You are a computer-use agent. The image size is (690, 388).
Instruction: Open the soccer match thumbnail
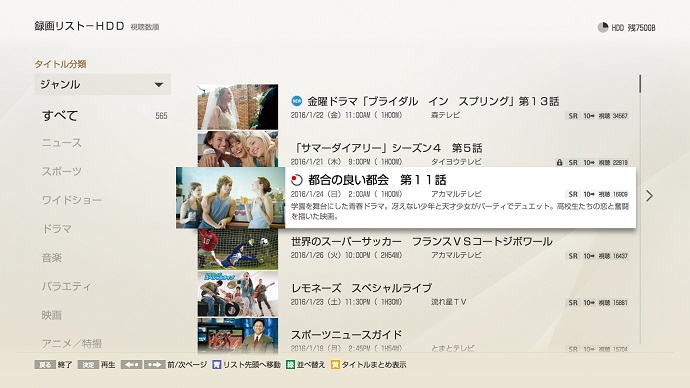coord(238,249)
